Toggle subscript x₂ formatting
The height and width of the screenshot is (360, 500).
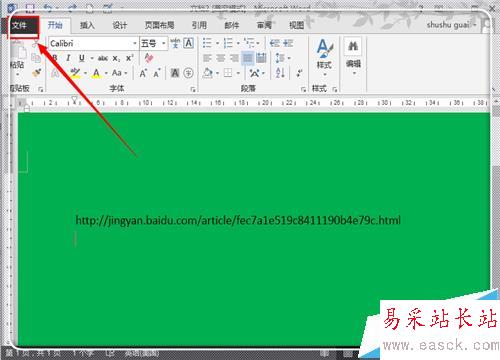click(x=116, y=58)
